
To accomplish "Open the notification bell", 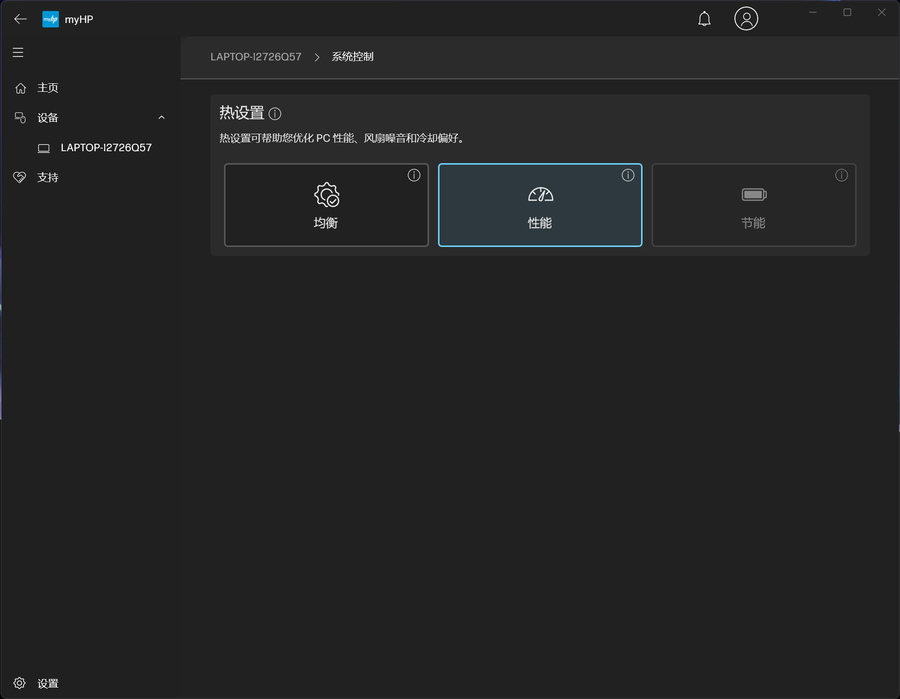I will (x=704, y=18).
